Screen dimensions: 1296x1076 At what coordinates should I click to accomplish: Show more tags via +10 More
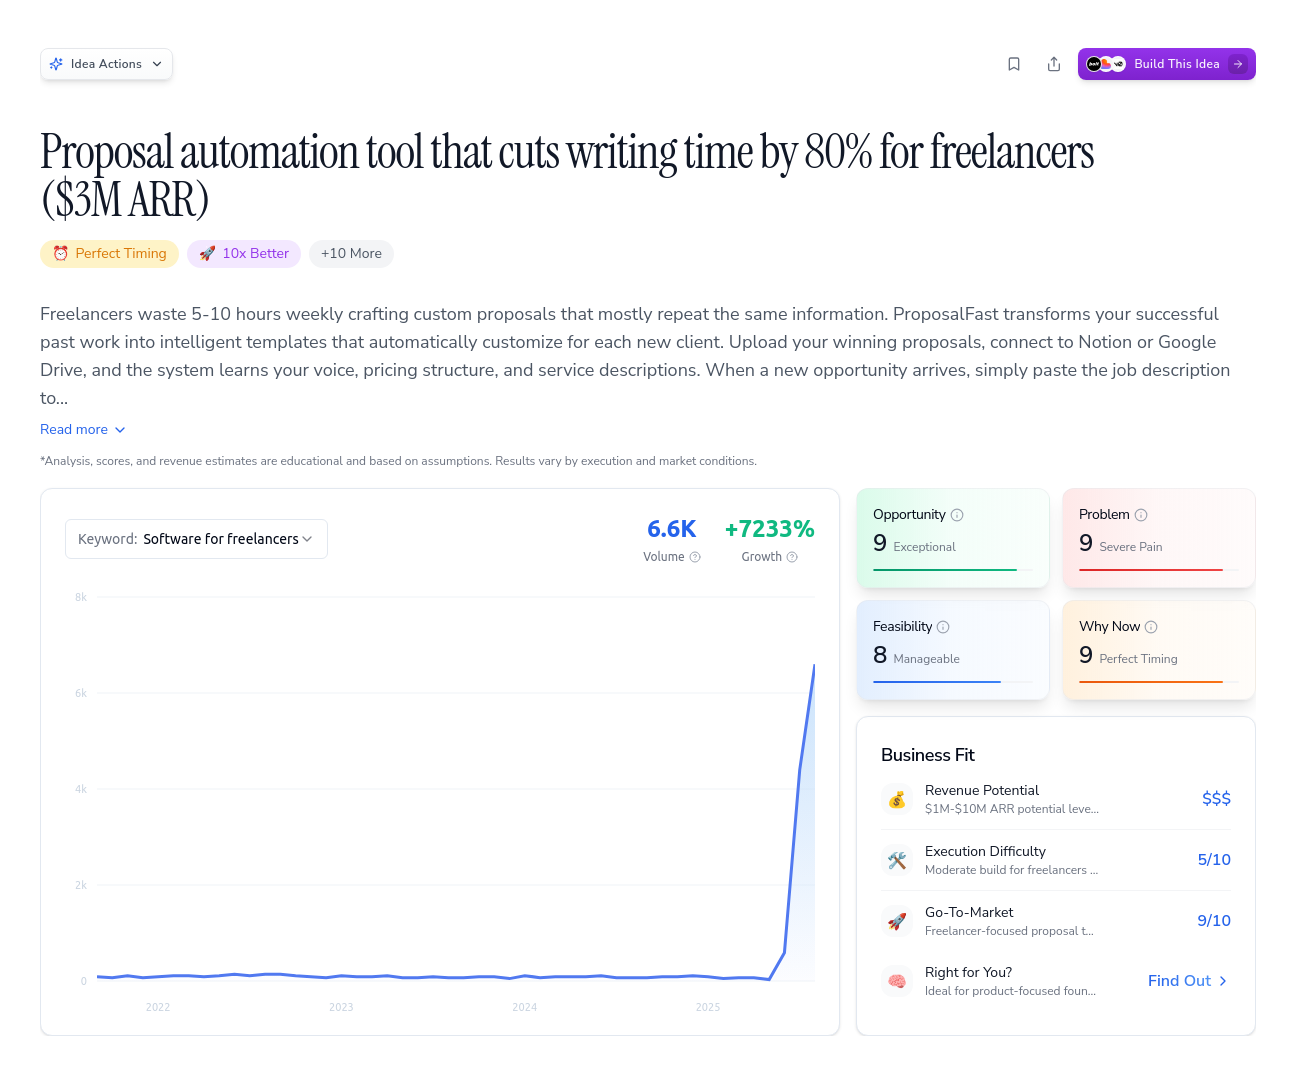tap(351, 254)
